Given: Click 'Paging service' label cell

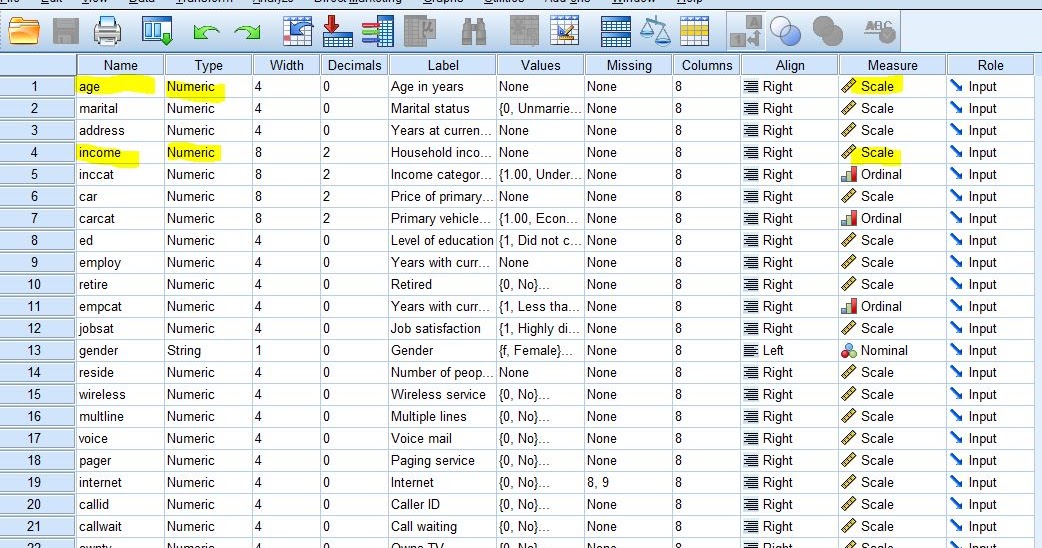Looking at the screenshot, I should (443, 461).
